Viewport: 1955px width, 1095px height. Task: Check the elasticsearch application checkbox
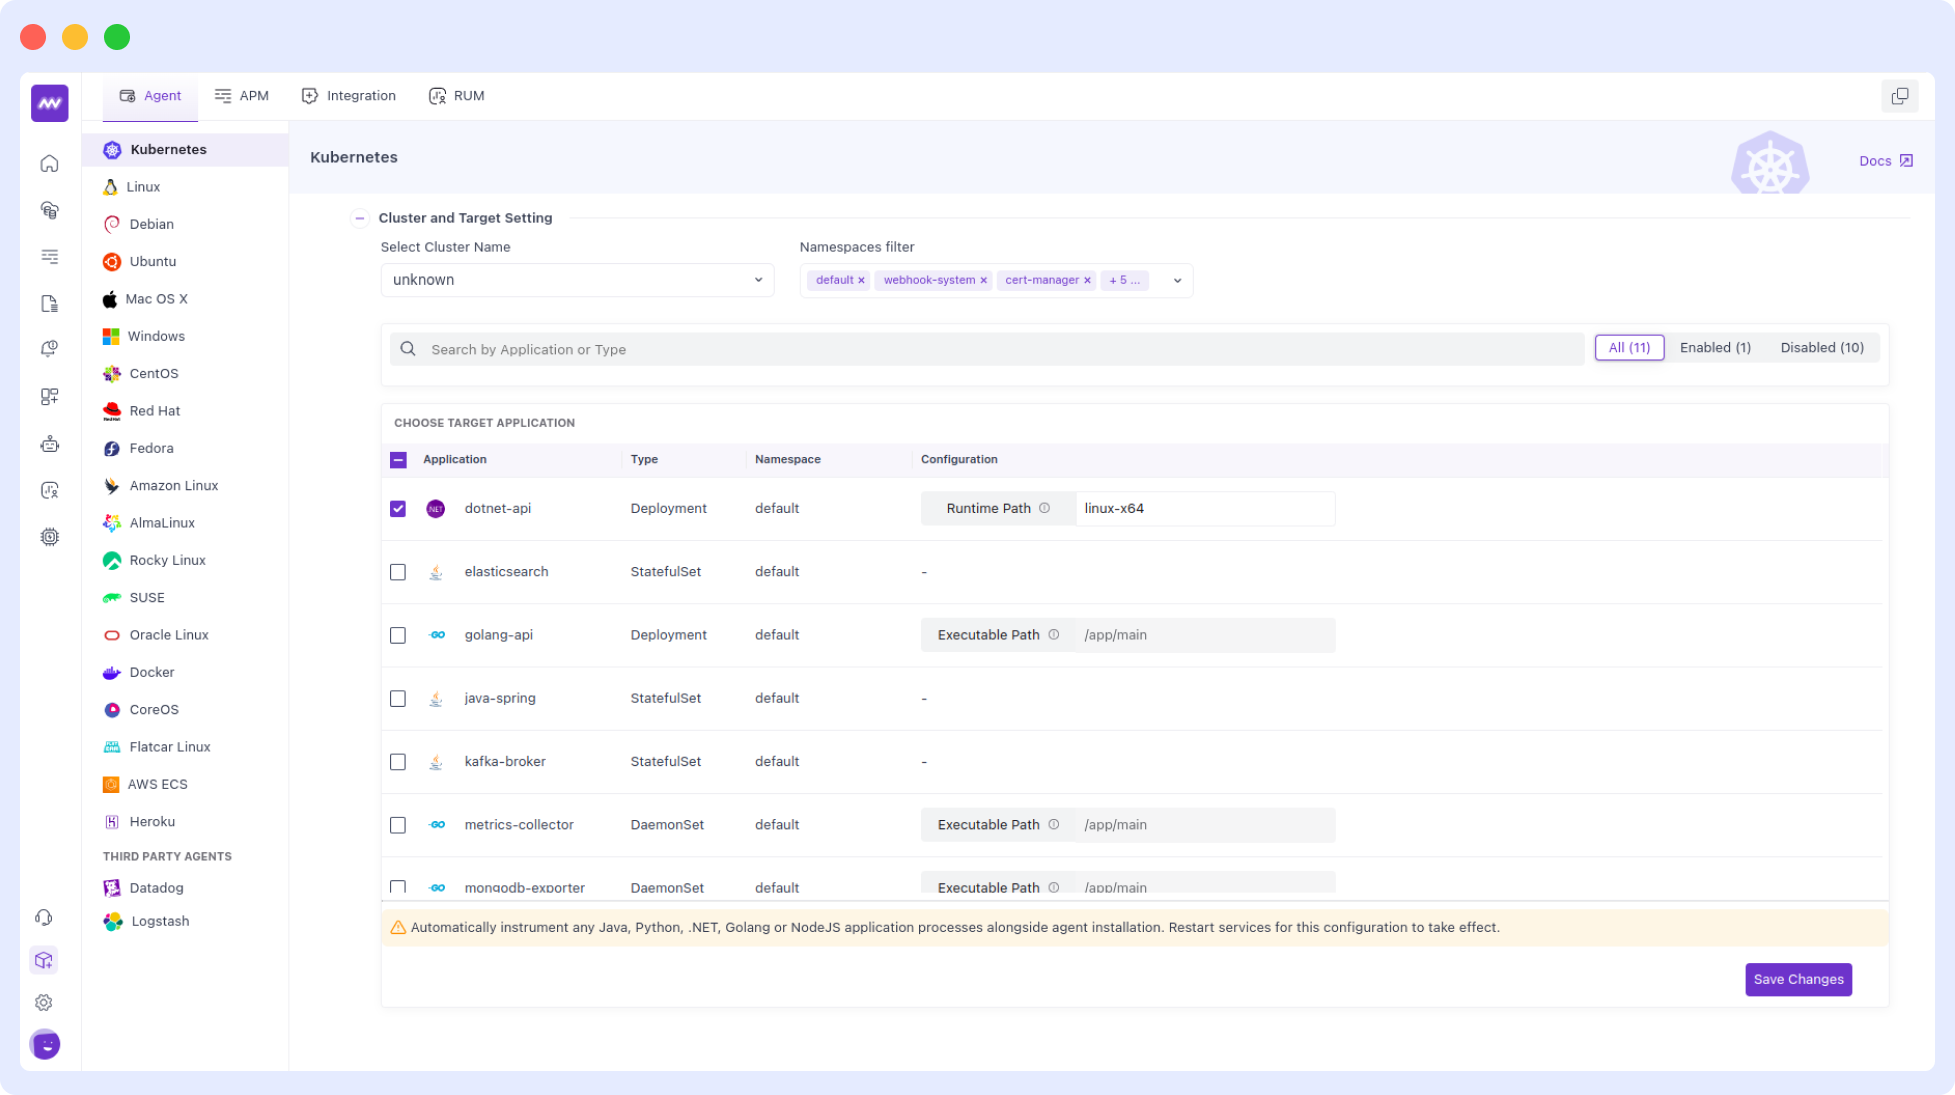[x=398, y=572]
